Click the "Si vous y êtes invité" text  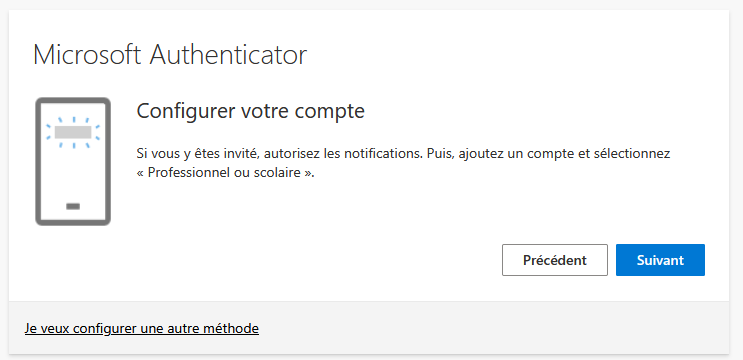pos(197,154)
